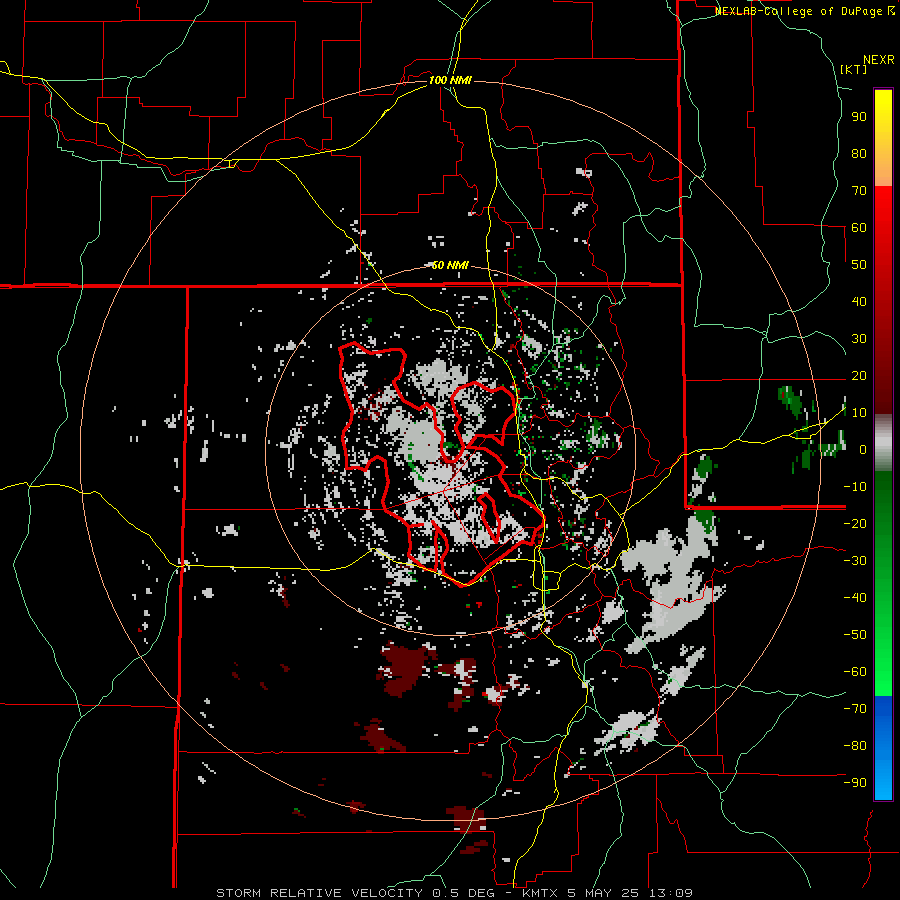900x900 pixels.
Task: Click the 100 NMI range ring label
Action: 450,80
